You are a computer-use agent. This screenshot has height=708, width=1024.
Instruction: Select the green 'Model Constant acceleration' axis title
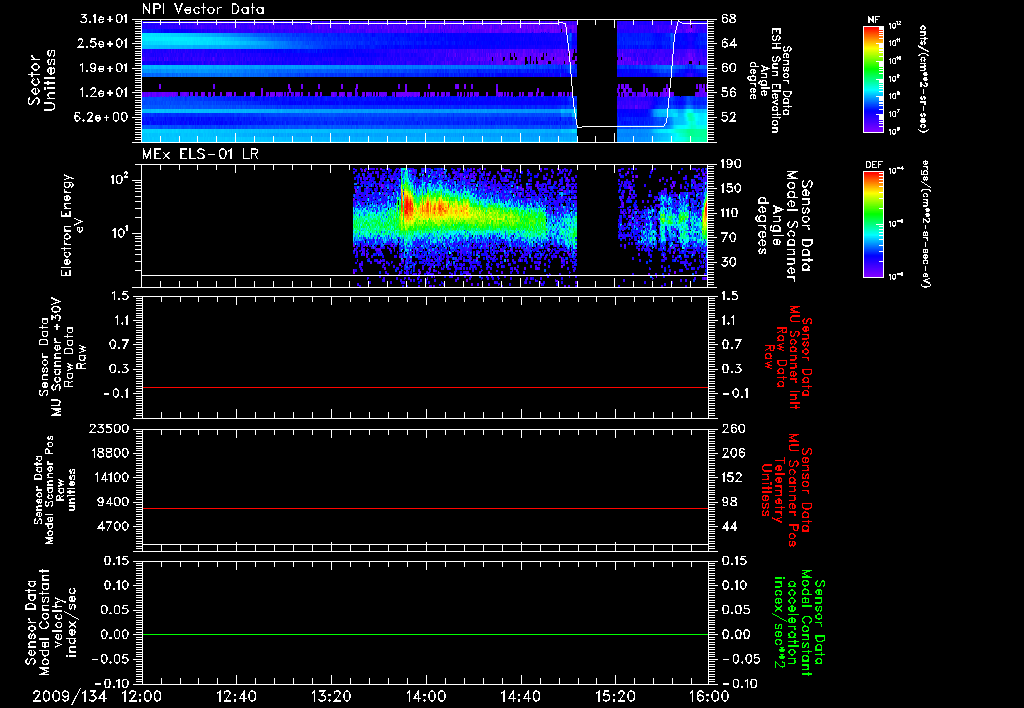(x=799, y=622)
